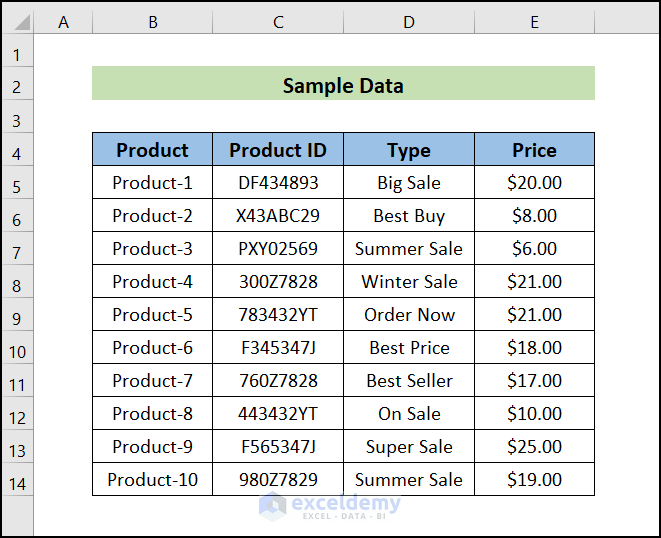The height and width of the screenshot is (538, 661).
Task: Click the Type header cell
Action: pyautogui.click(x=409, y=150)
